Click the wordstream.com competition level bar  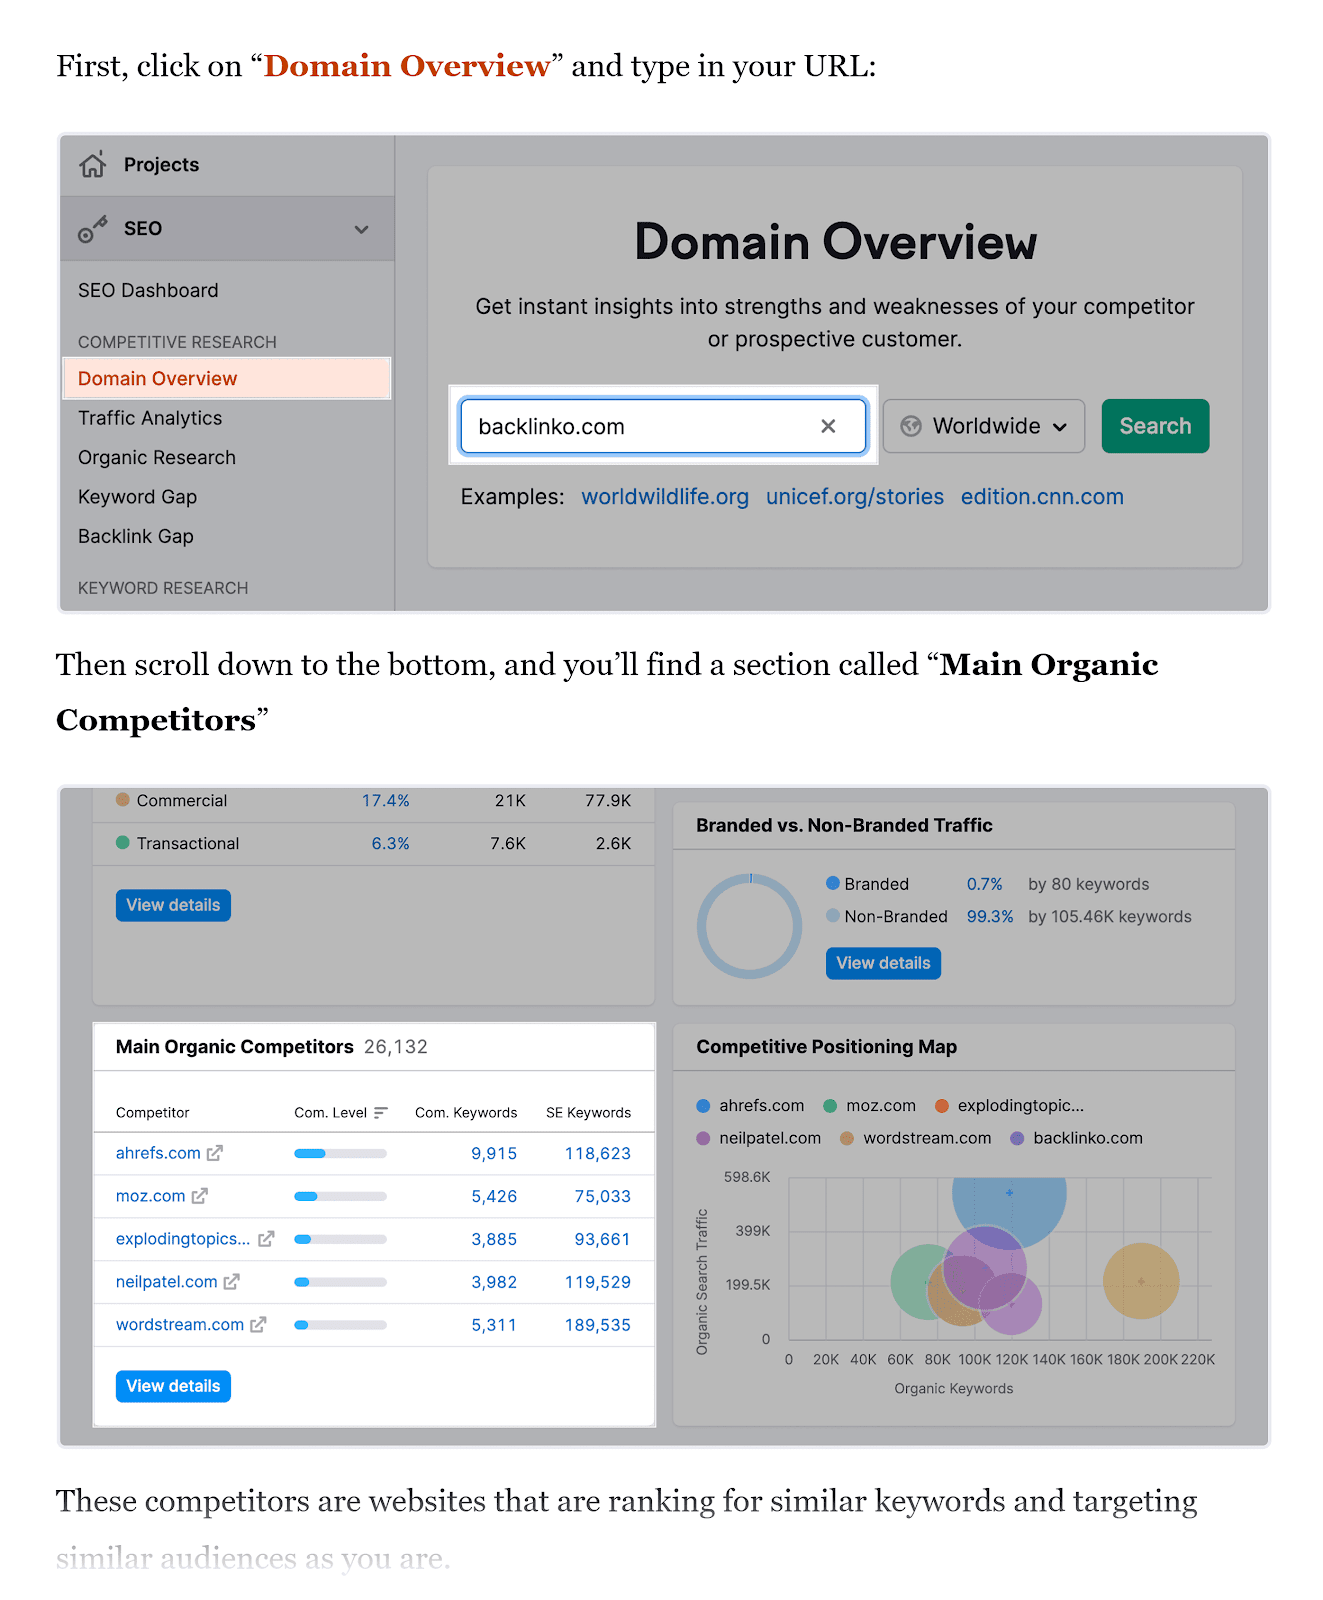pos(340,1325)
